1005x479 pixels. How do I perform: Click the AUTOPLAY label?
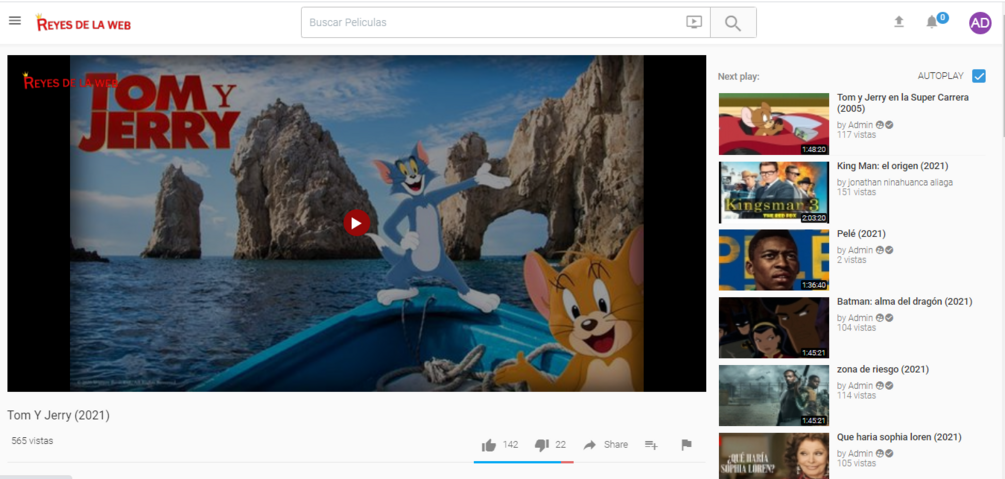(x=940, y=76)
